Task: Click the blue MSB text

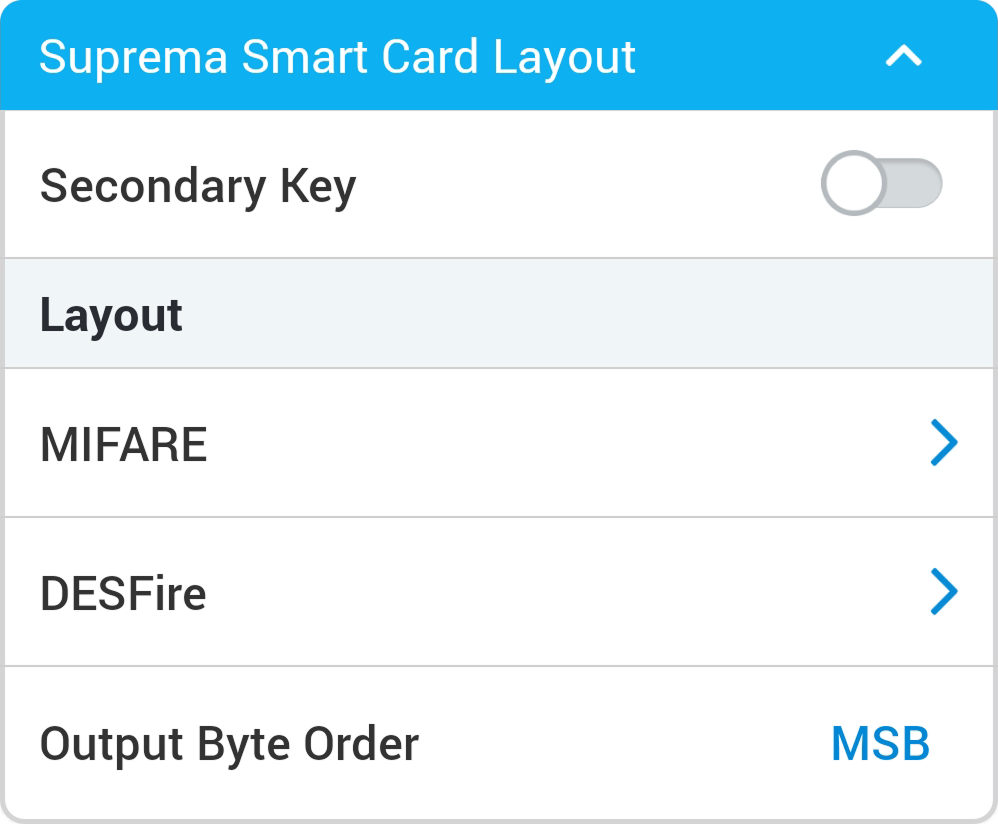Action: 880,744
